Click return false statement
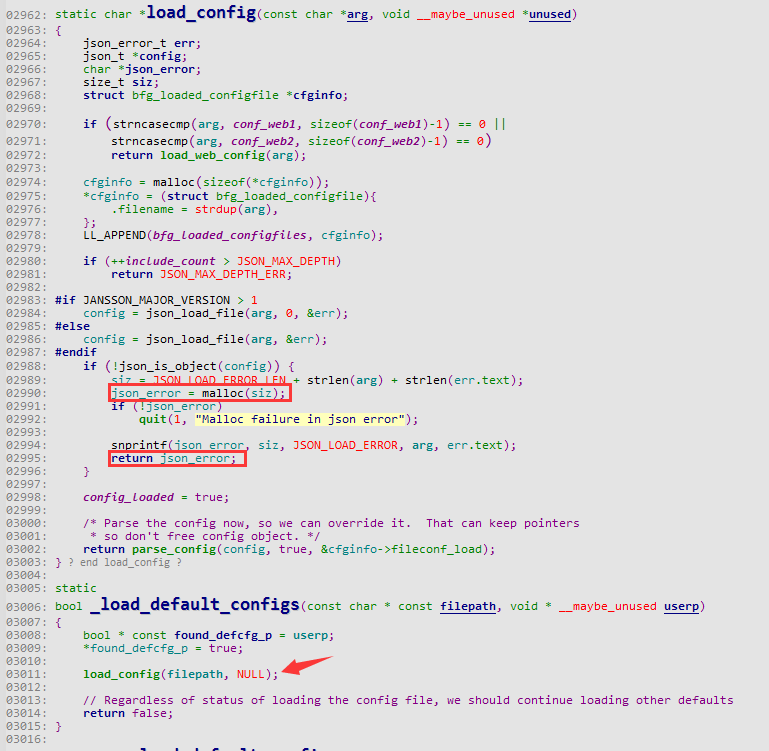Viewport: 769px width, 751px height. pos(128,713)
